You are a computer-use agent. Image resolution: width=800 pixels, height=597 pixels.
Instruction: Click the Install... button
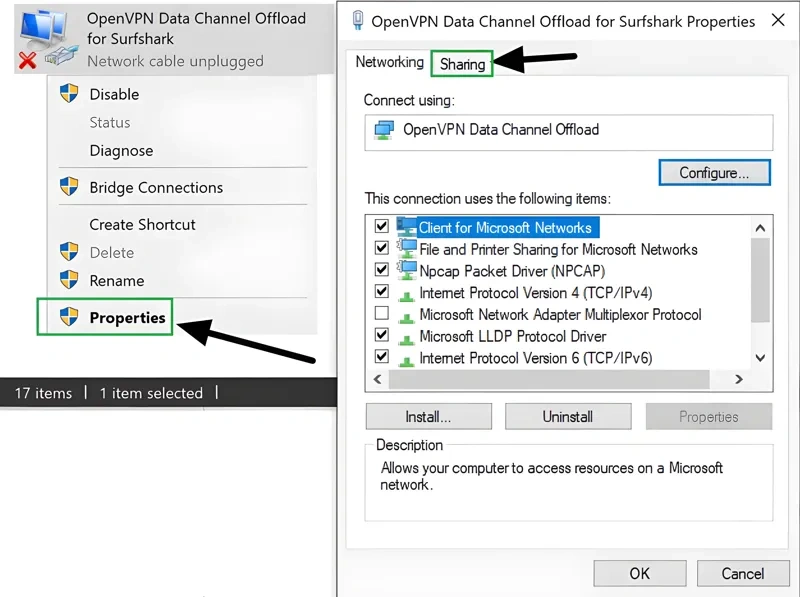(429, 416)
